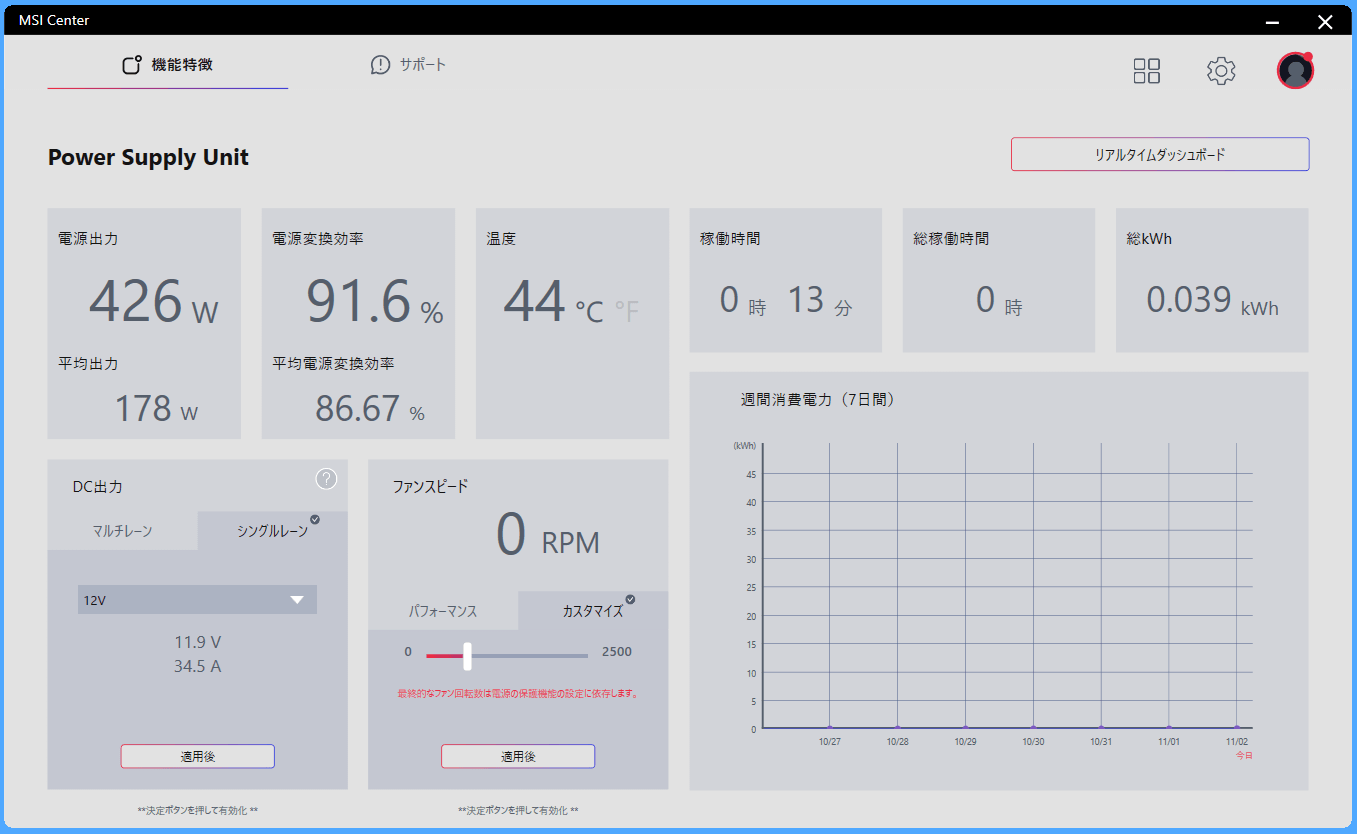Click the 426 W power output value
The image size is (1357, 834).
point(154,301)
